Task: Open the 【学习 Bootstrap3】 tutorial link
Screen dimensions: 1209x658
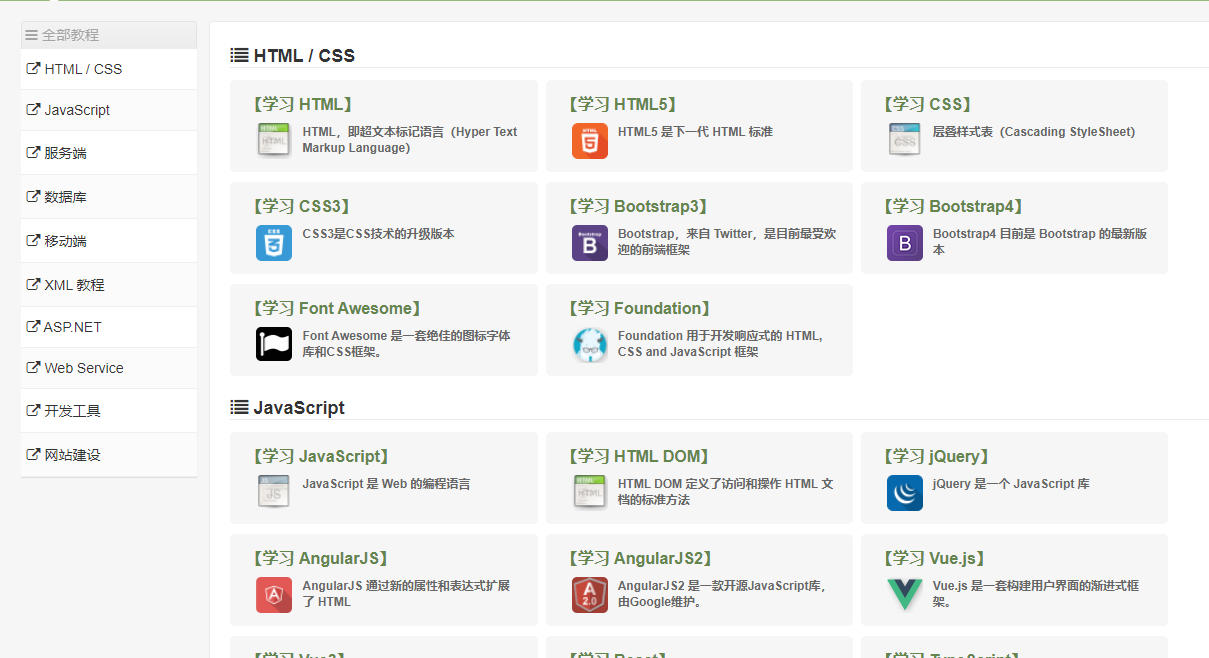Action: point(640,206)
